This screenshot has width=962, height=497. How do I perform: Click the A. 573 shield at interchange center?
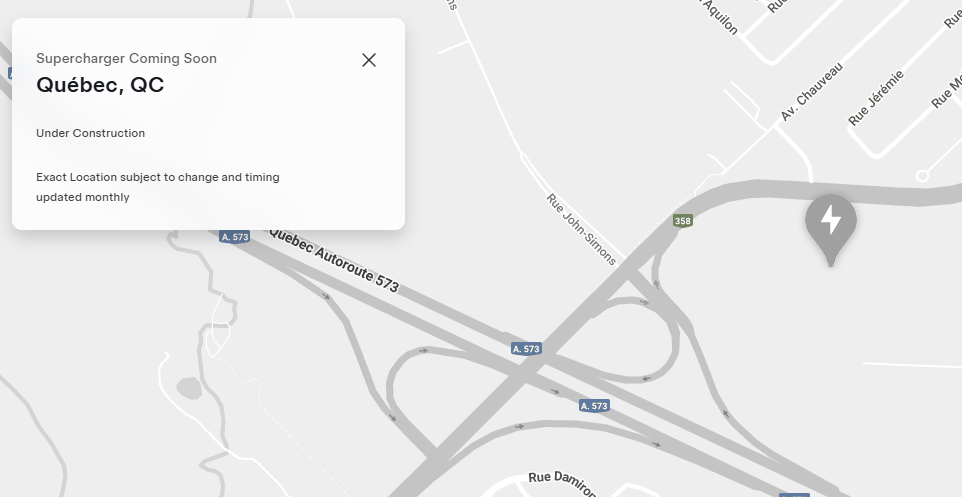point(526,349)
